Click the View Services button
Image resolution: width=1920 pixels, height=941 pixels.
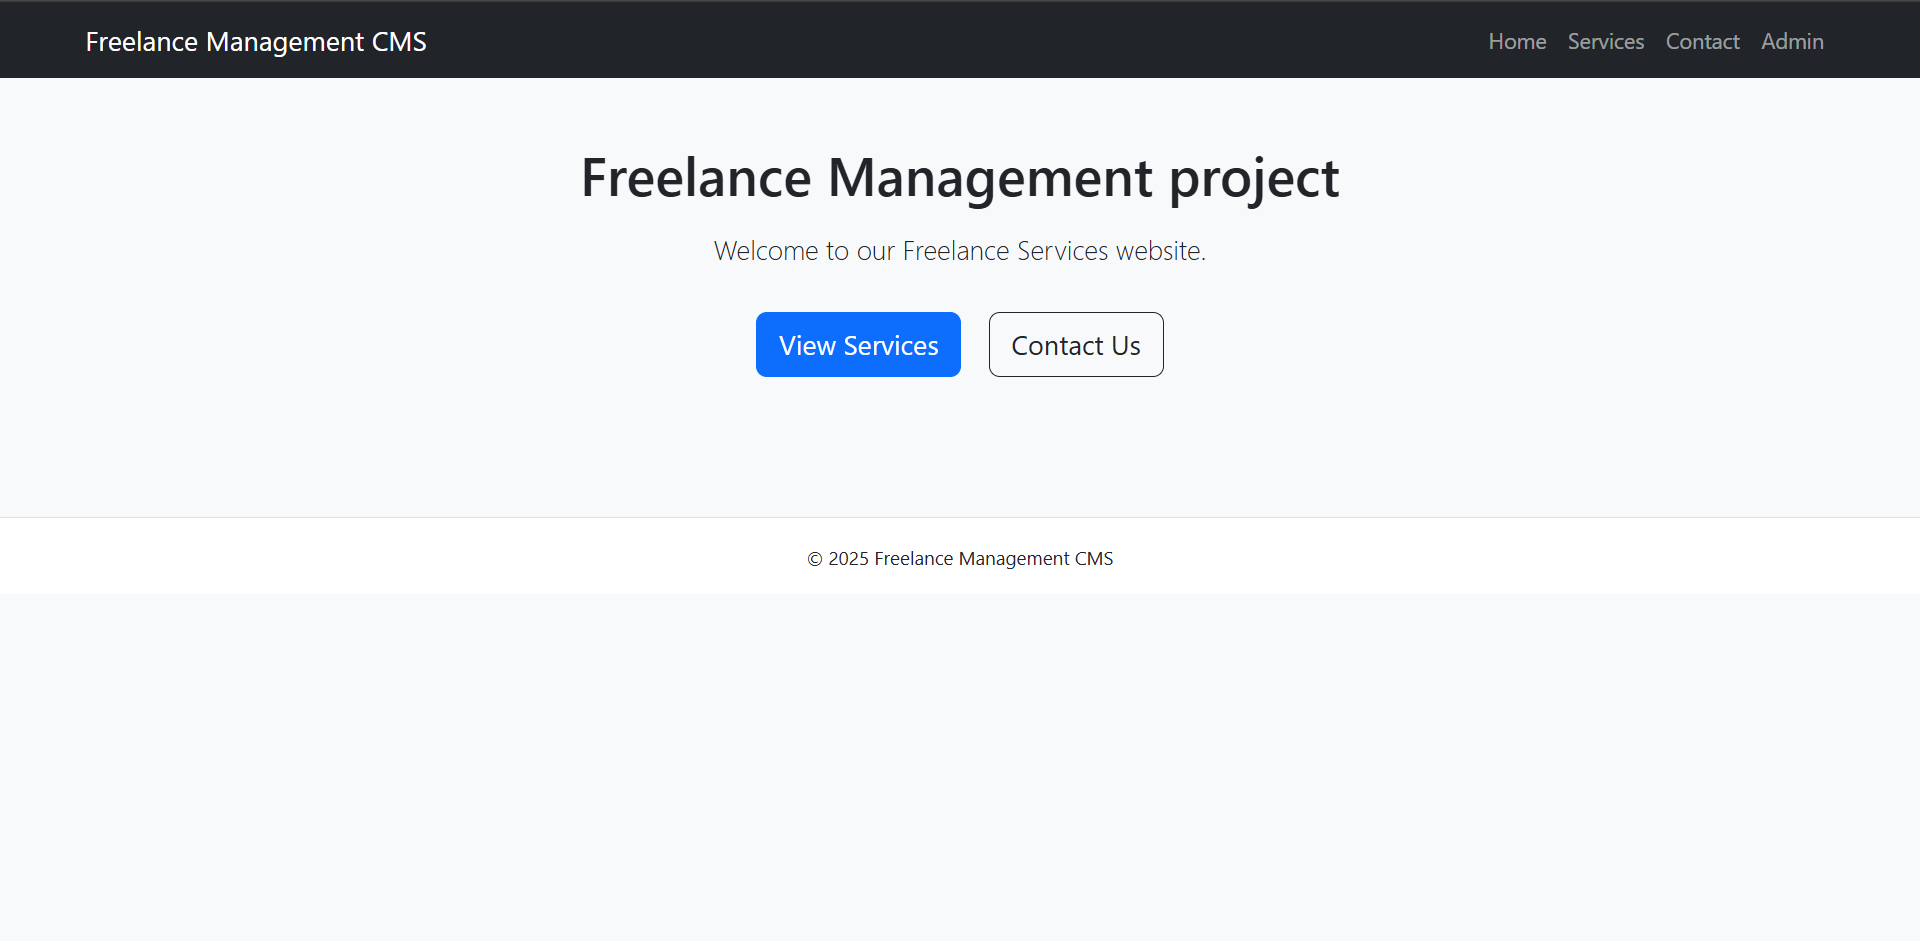tap(858, 344)
